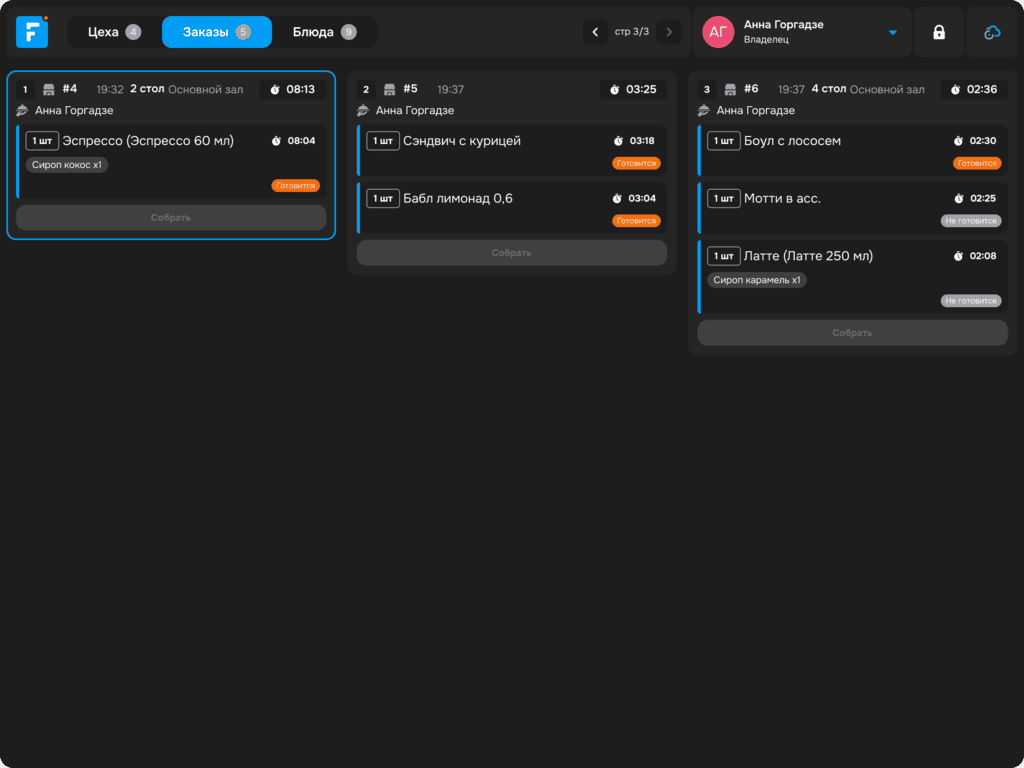Click the number 2 badge of order #5
This screenshot has width=1024, height=768.
[x=366, y=89]
